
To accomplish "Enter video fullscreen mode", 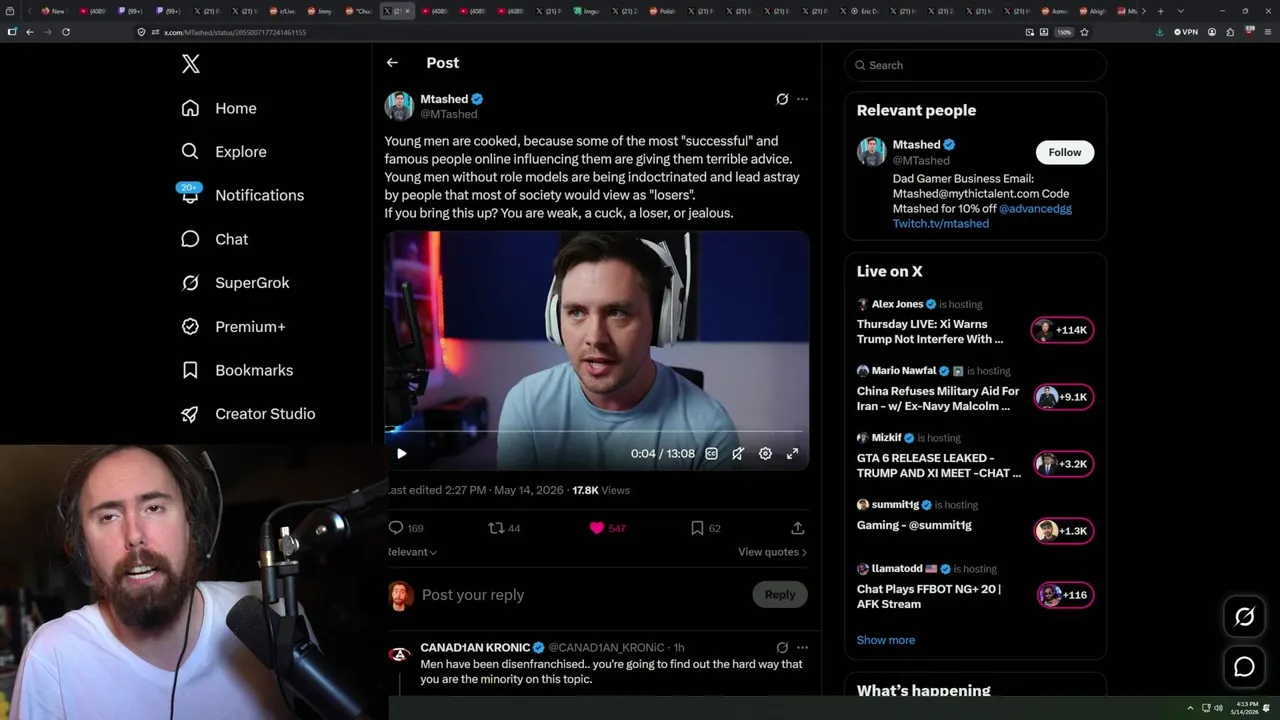I will 792,453.
